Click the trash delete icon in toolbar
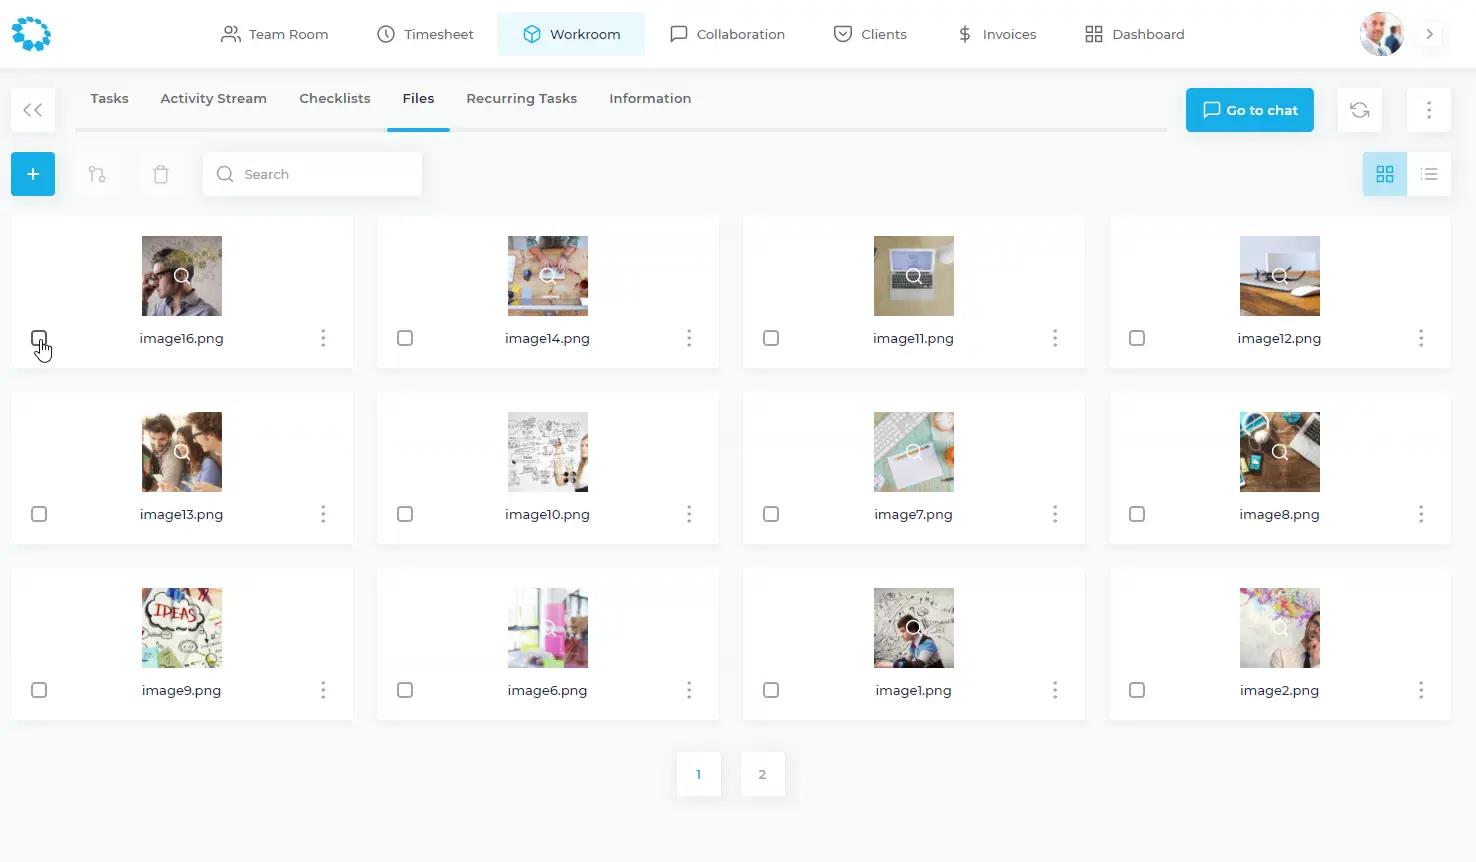This screenshot has height=862, width=1476. pos(161,174)
